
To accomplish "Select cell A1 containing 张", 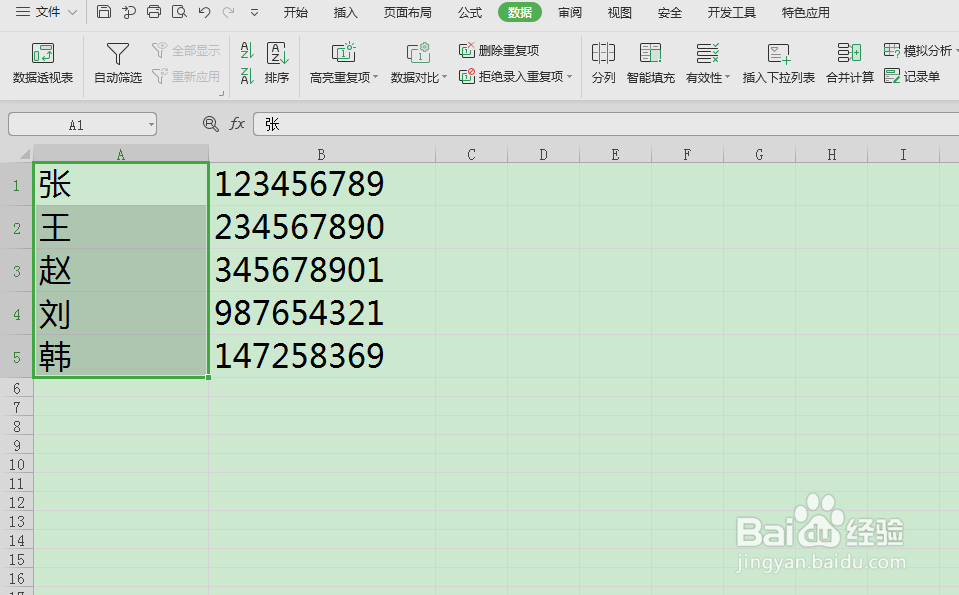I will [x=121, y=184].
